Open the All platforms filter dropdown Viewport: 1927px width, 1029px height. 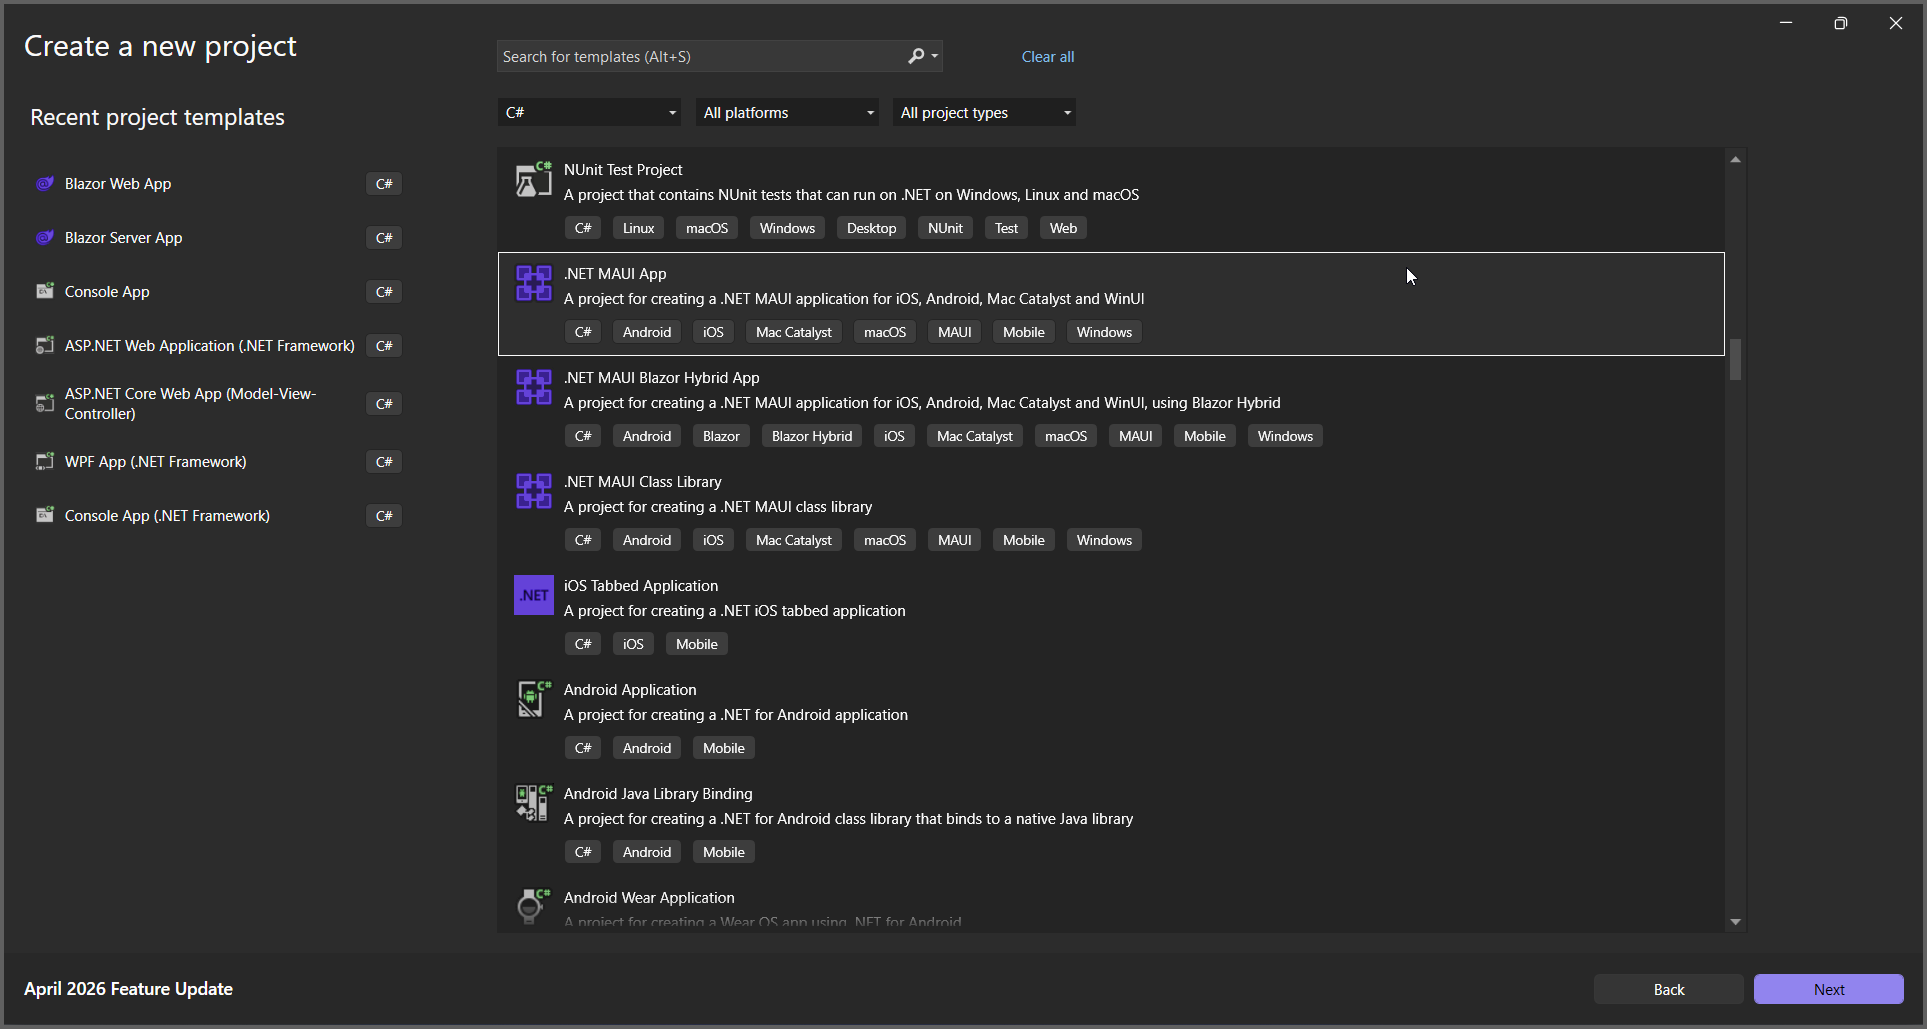click(x=787, y=113)
